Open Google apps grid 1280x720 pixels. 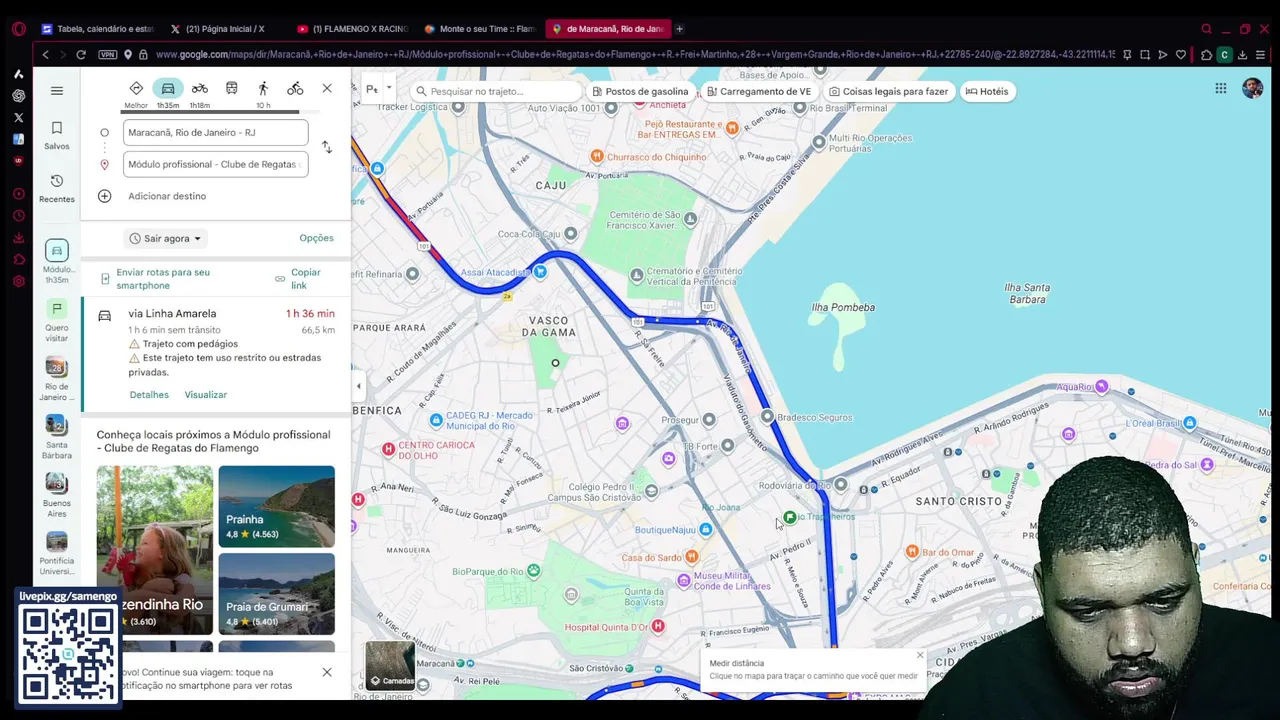pyautogui.click(x=1221, y=89)
